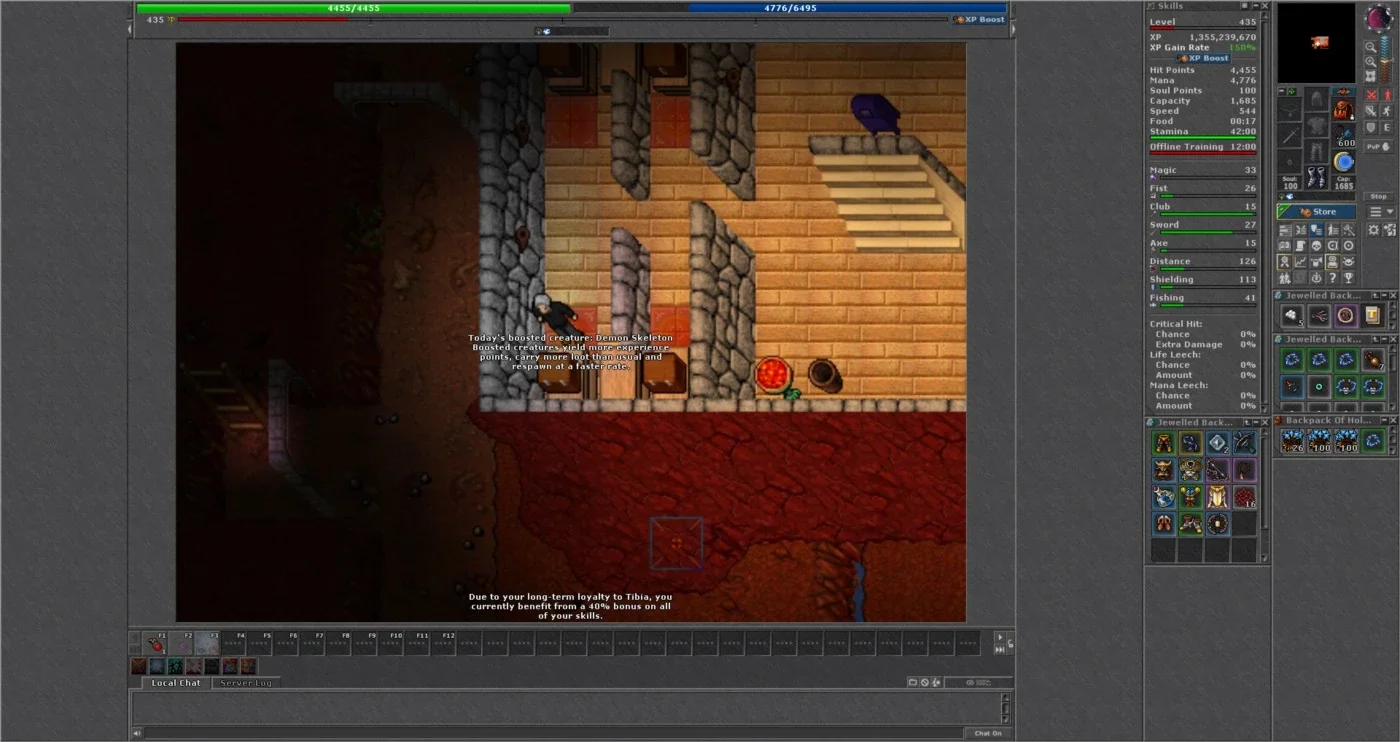Toggle the red X full attack mode
This screenshot has height=742, width=1400.
tap(1371, 95)
